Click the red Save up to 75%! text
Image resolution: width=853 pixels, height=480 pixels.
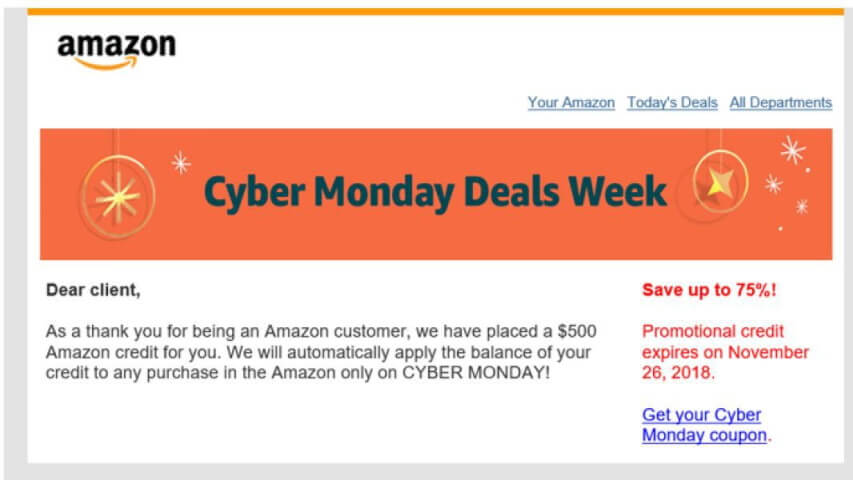point(709,290)
